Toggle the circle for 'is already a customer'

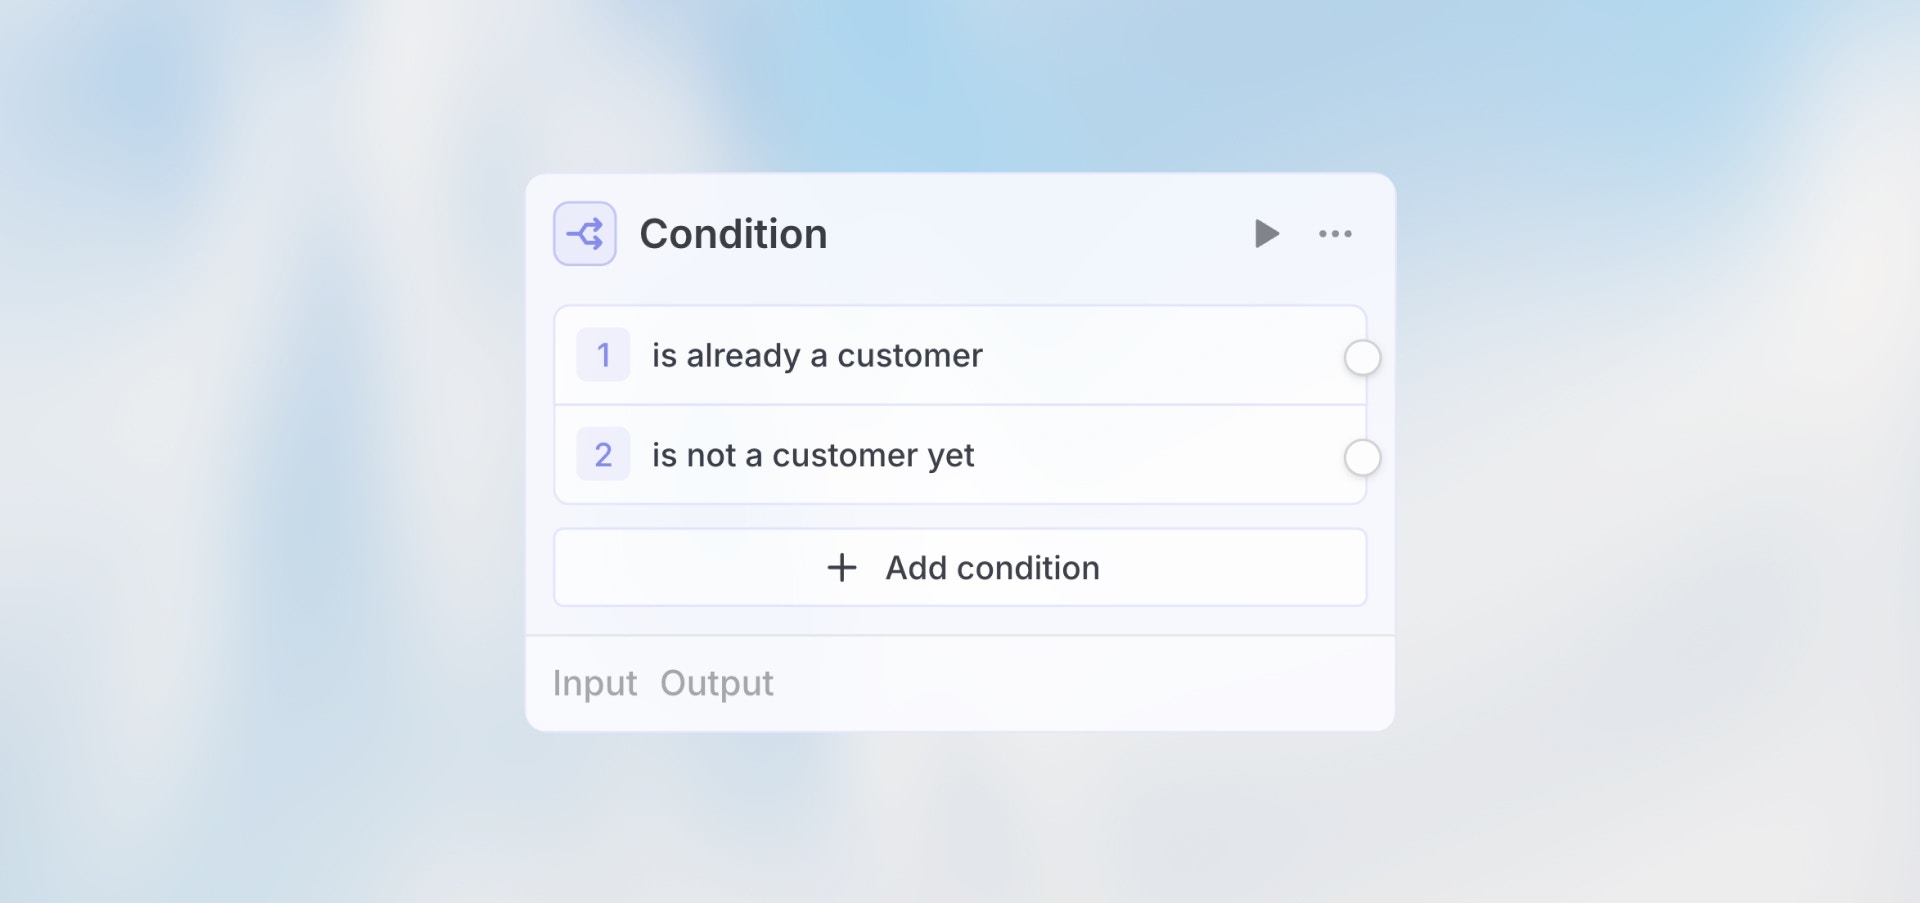pos(1362,358)
